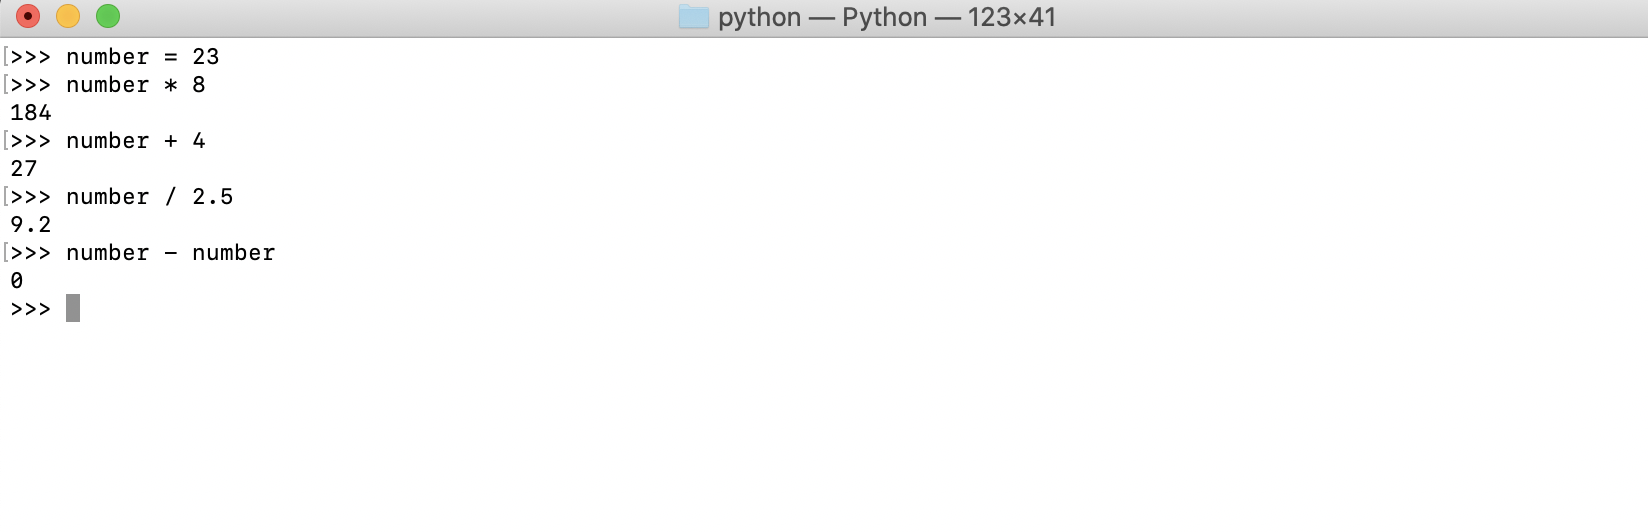Click the folder icon in title bar
This screenshot has height=532, width=1648.
[x=693, y=17]
